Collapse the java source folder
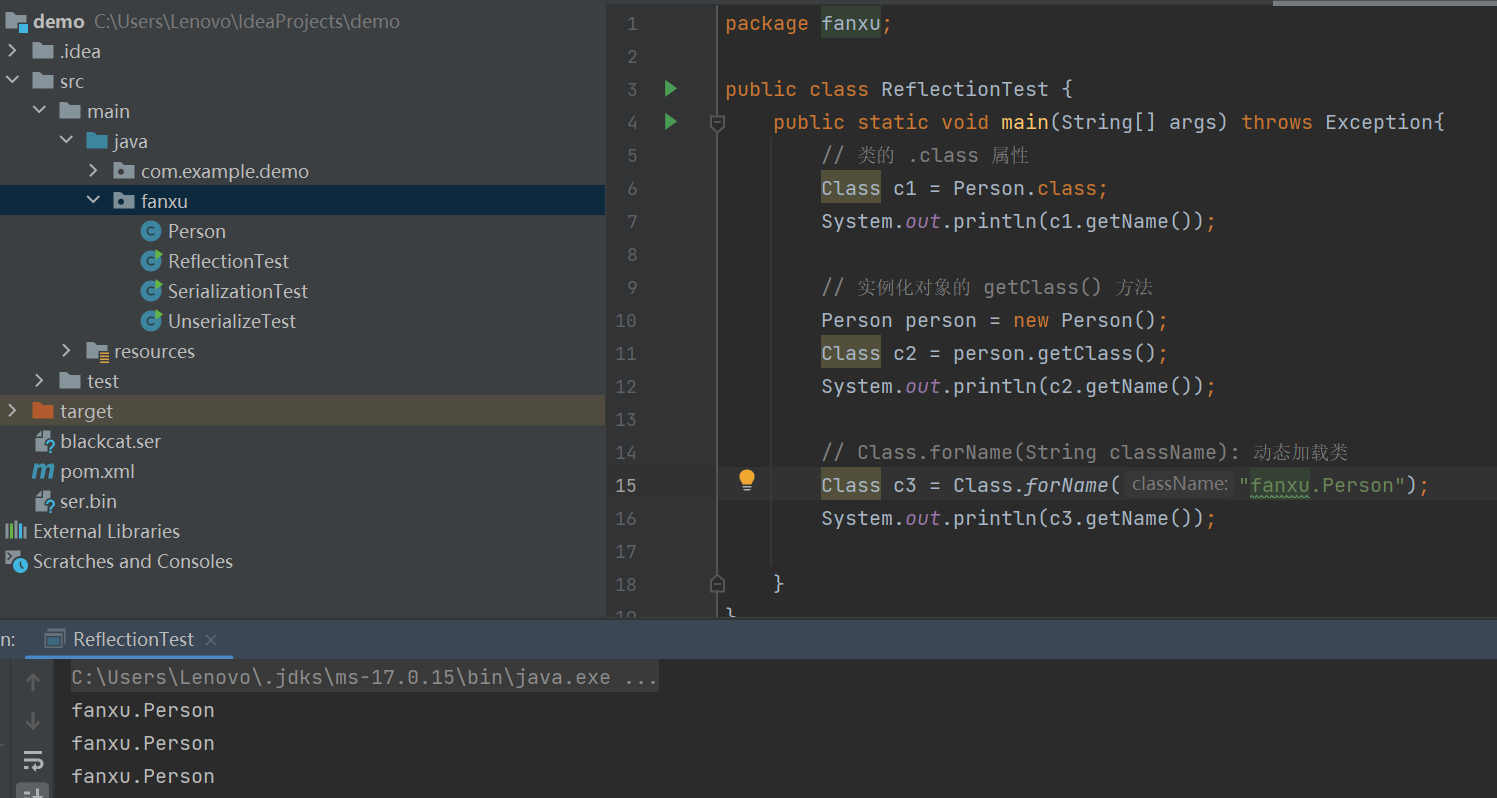Screen dimensions: 1497x798 [66, 141]
